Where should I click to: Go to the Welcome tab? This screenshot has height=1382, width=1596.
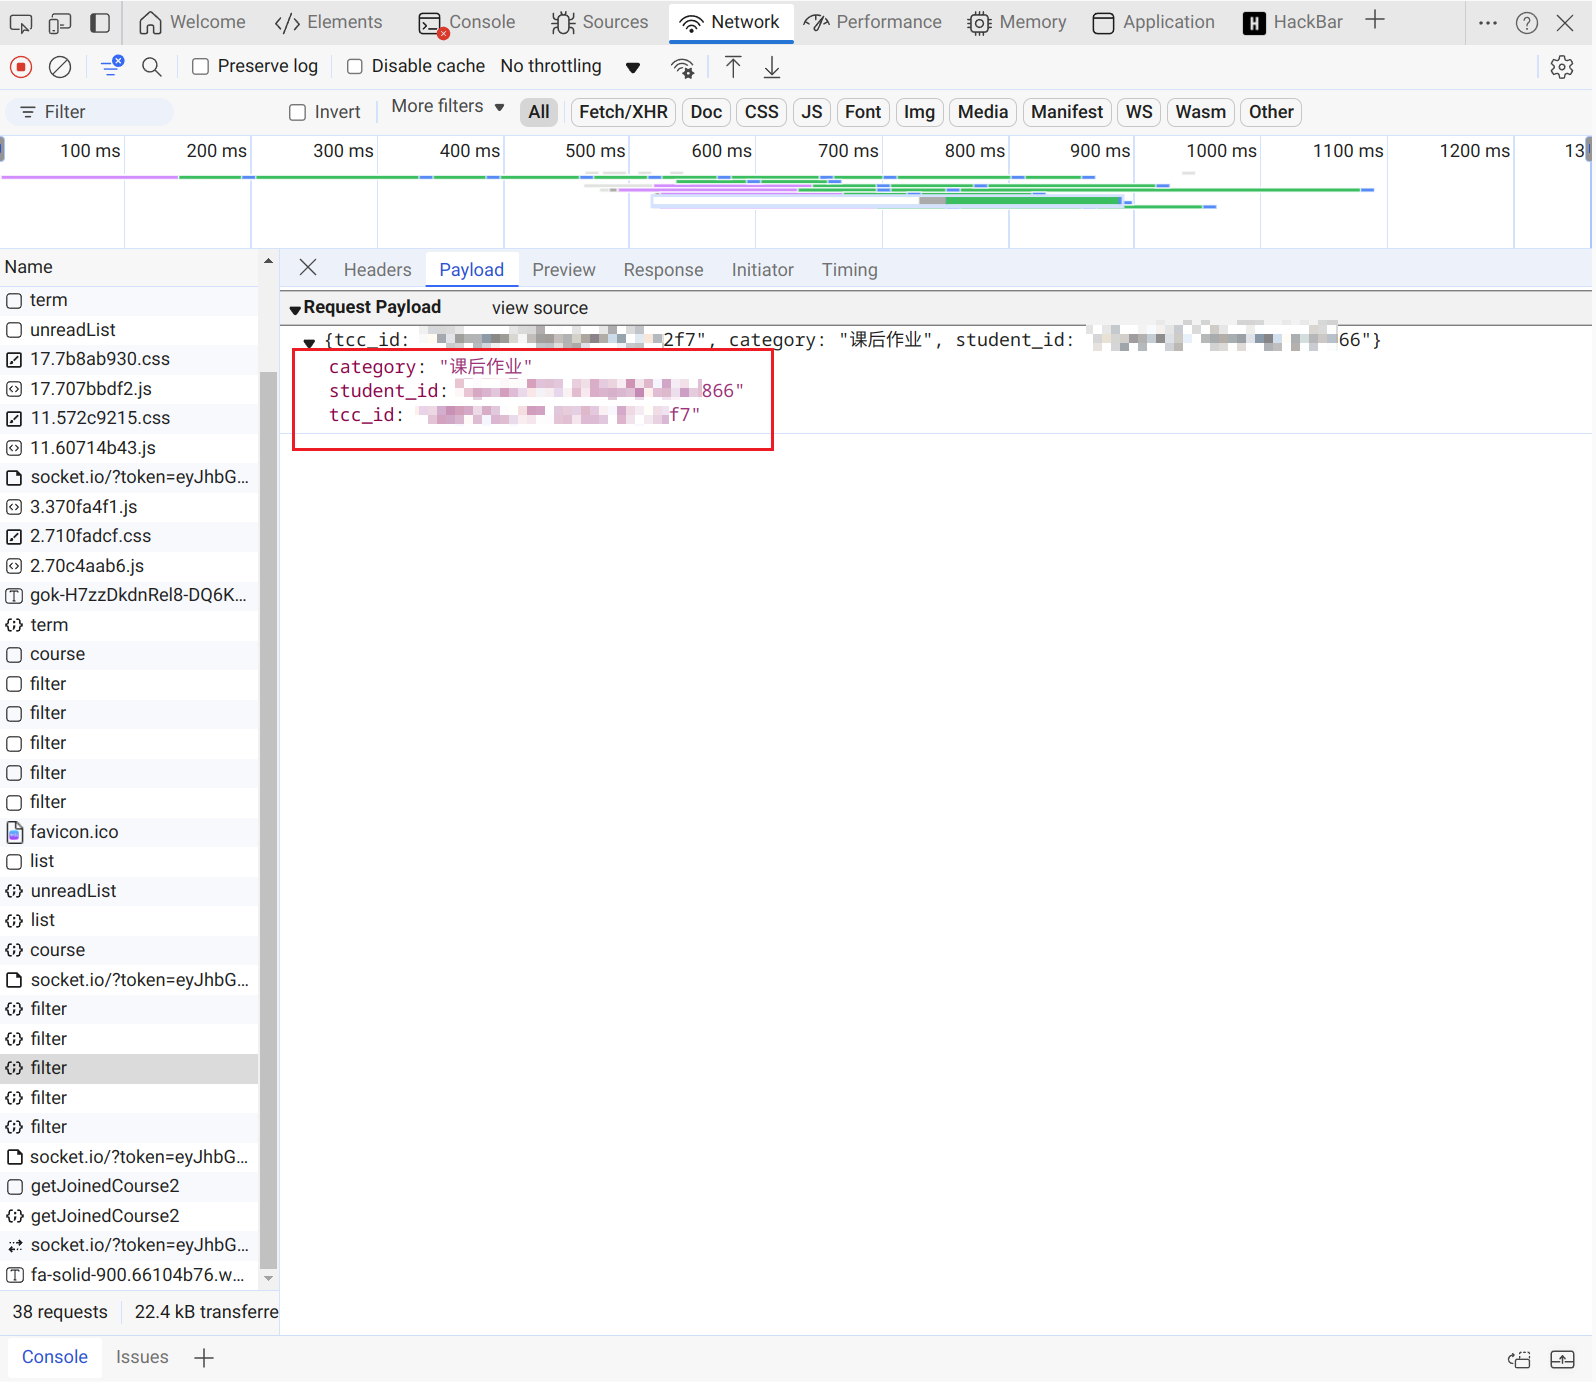(x=192, y=22)
